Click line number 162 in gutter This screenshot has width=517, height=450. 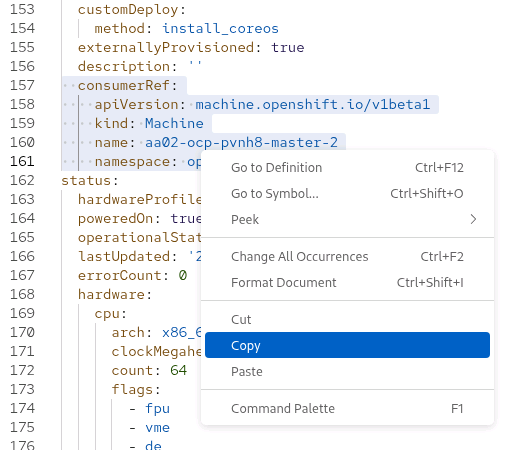click(22, 180)
